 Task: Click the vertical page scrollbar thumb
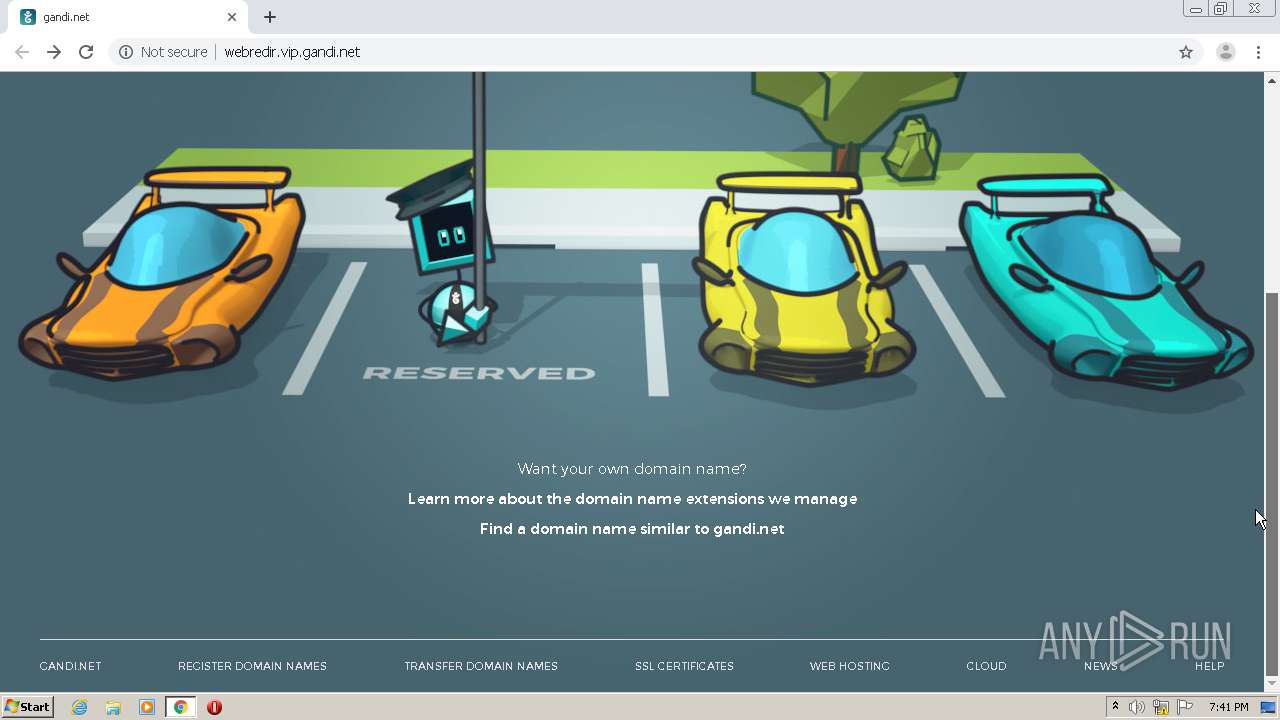coord(1272,483)
